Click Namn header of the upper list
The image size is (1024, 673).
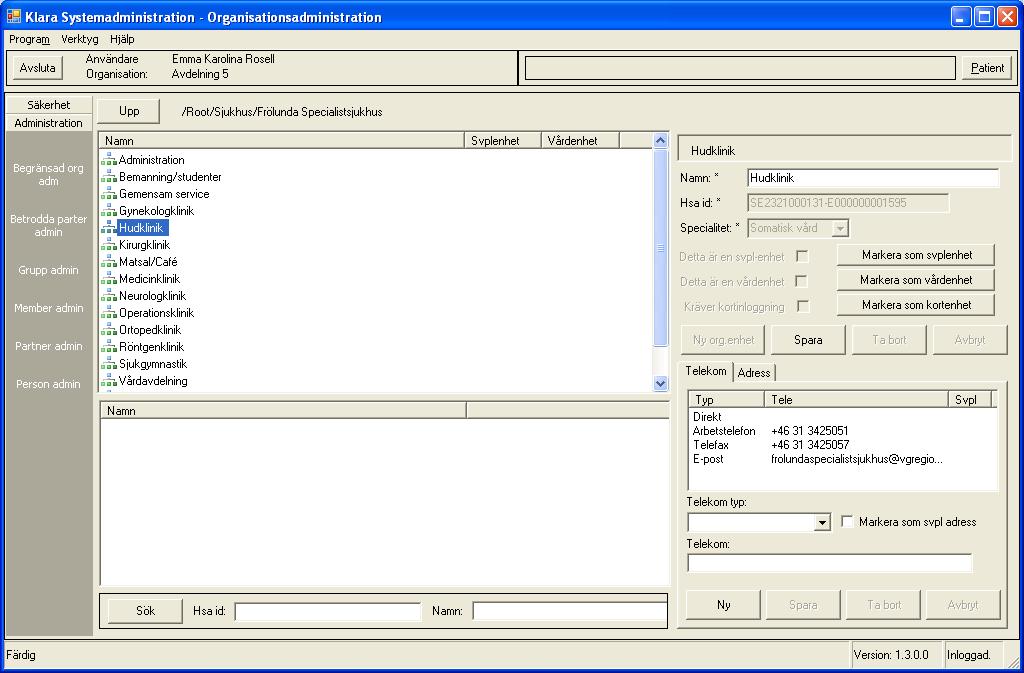click(281, 140)
